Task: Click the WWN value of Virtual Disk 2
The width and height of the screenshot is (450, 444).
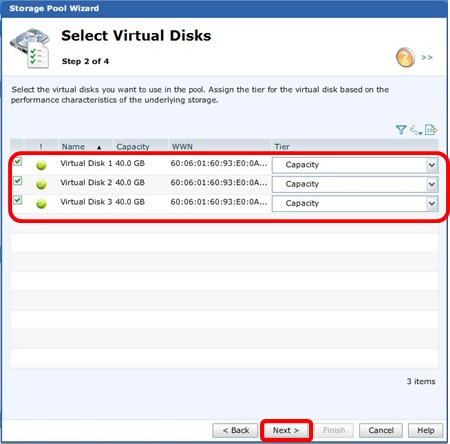Action: click(219, 183)
